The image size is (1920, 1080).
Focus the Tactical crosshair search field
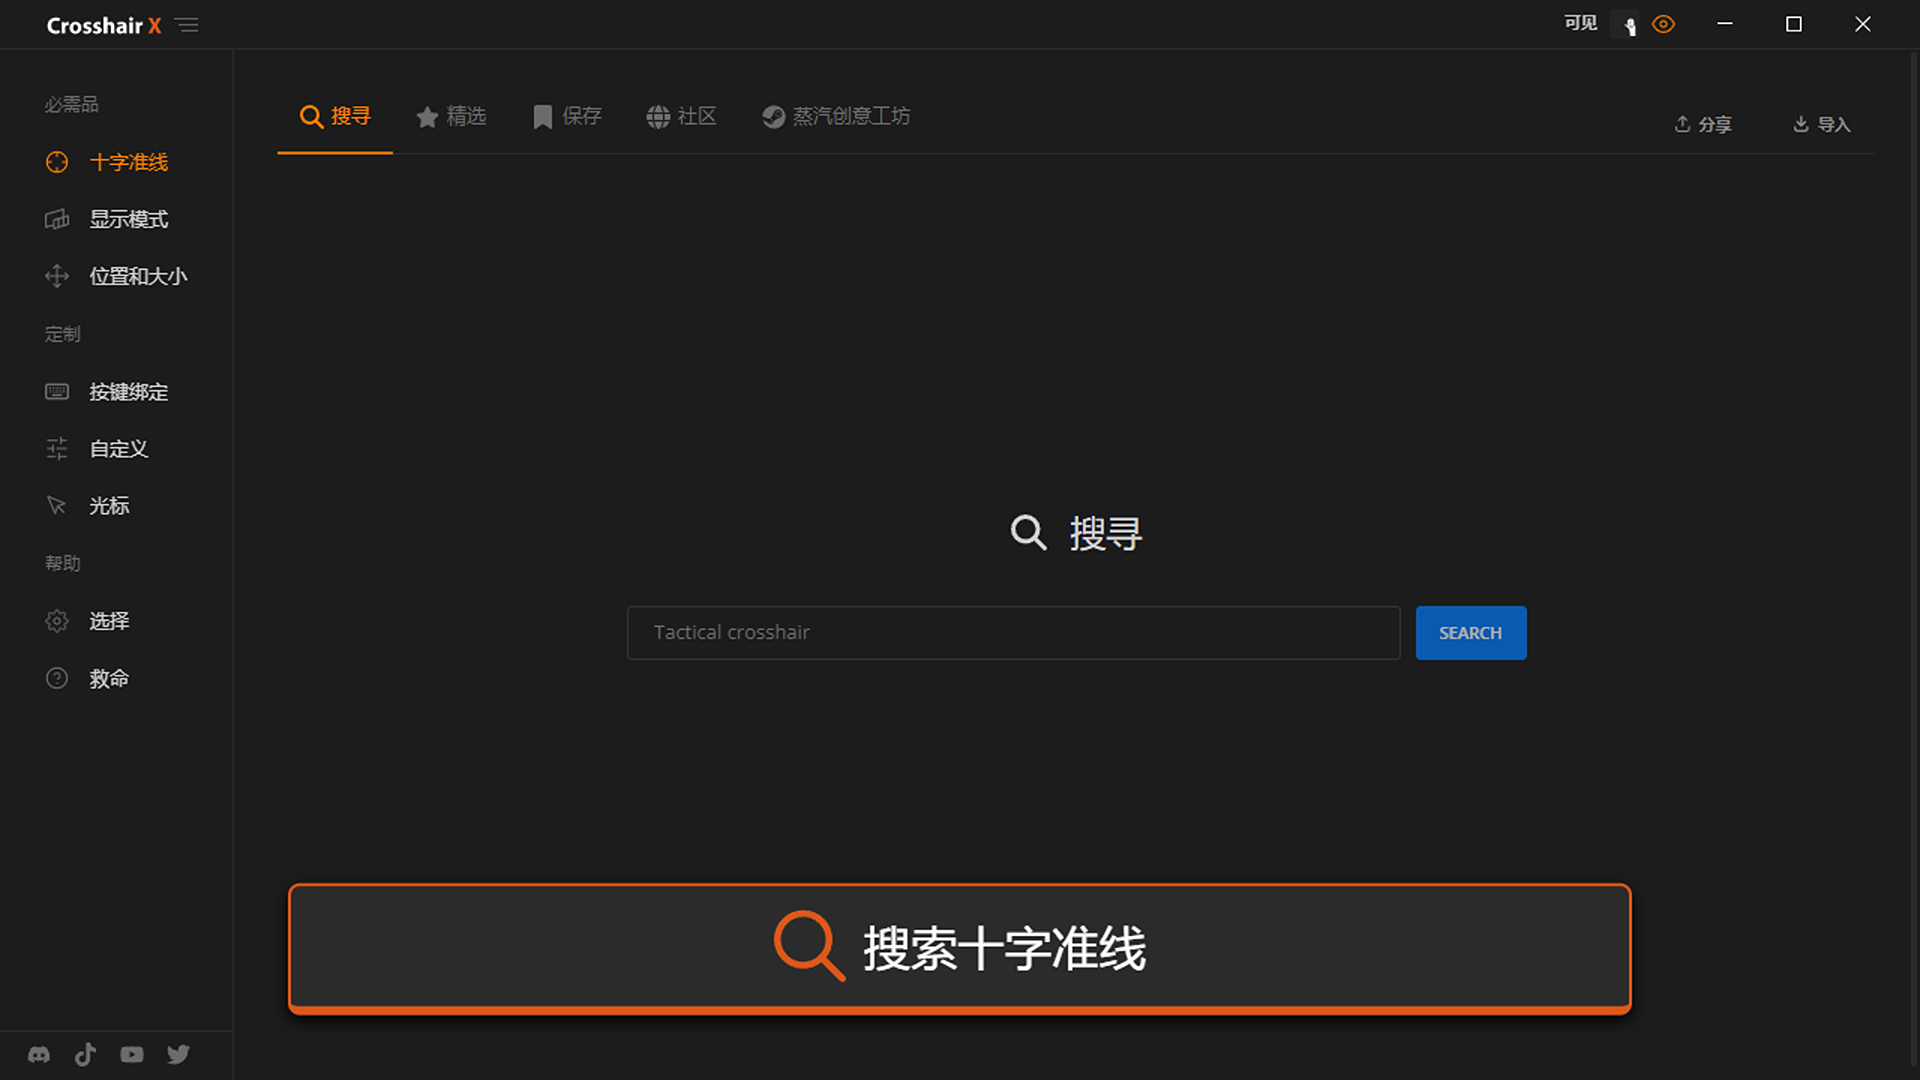pos(1013,633)
